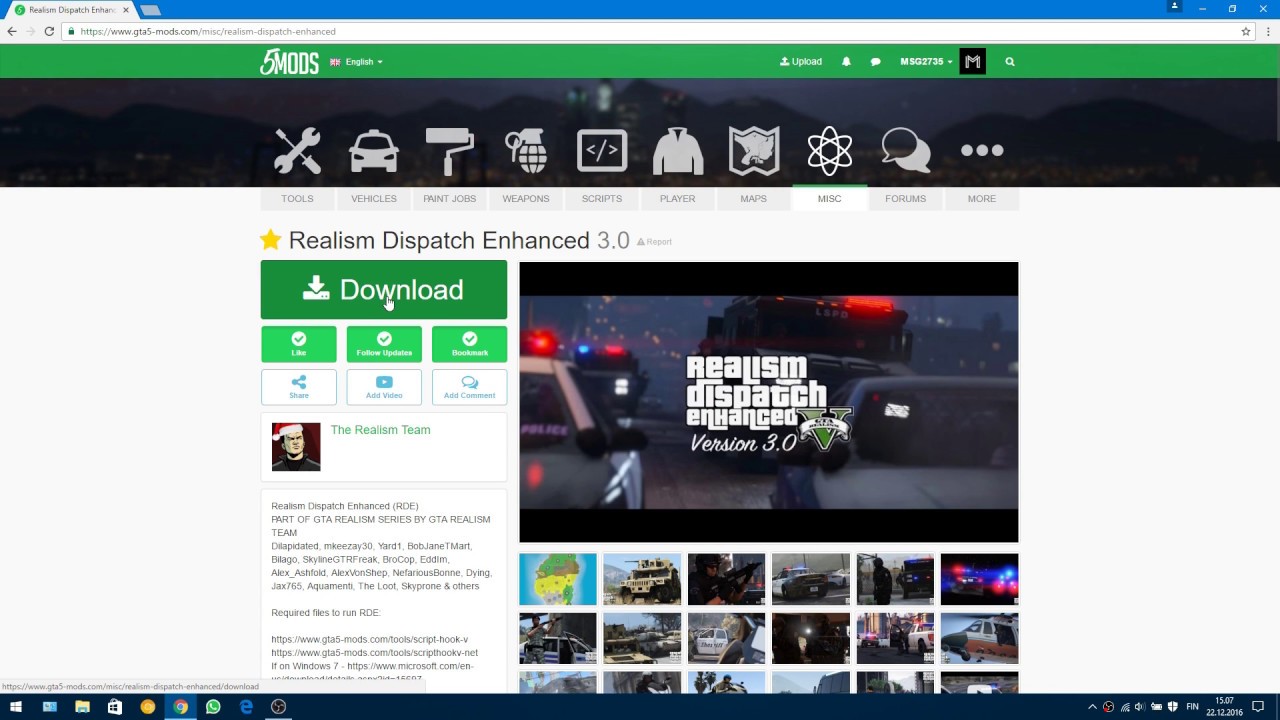Screen dimensions: 1280x720
Task: Go forward in browser history
Action: [x=30, y=31]
